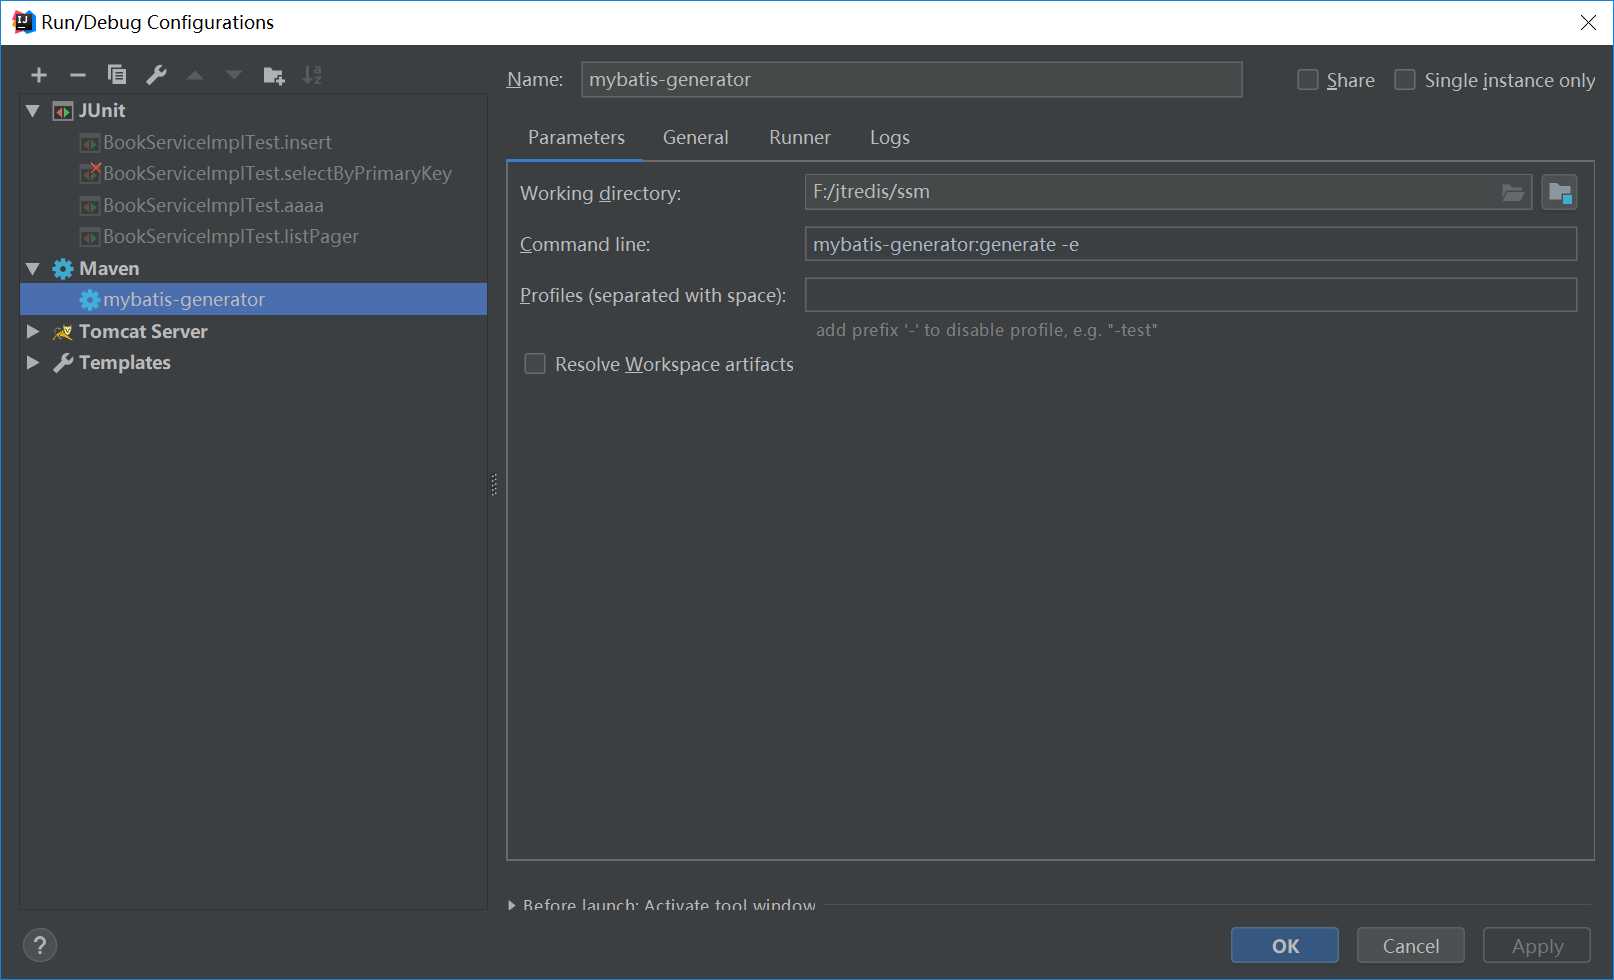Click the Cancel button
1614x980 pixels.
click(1411, 945)
